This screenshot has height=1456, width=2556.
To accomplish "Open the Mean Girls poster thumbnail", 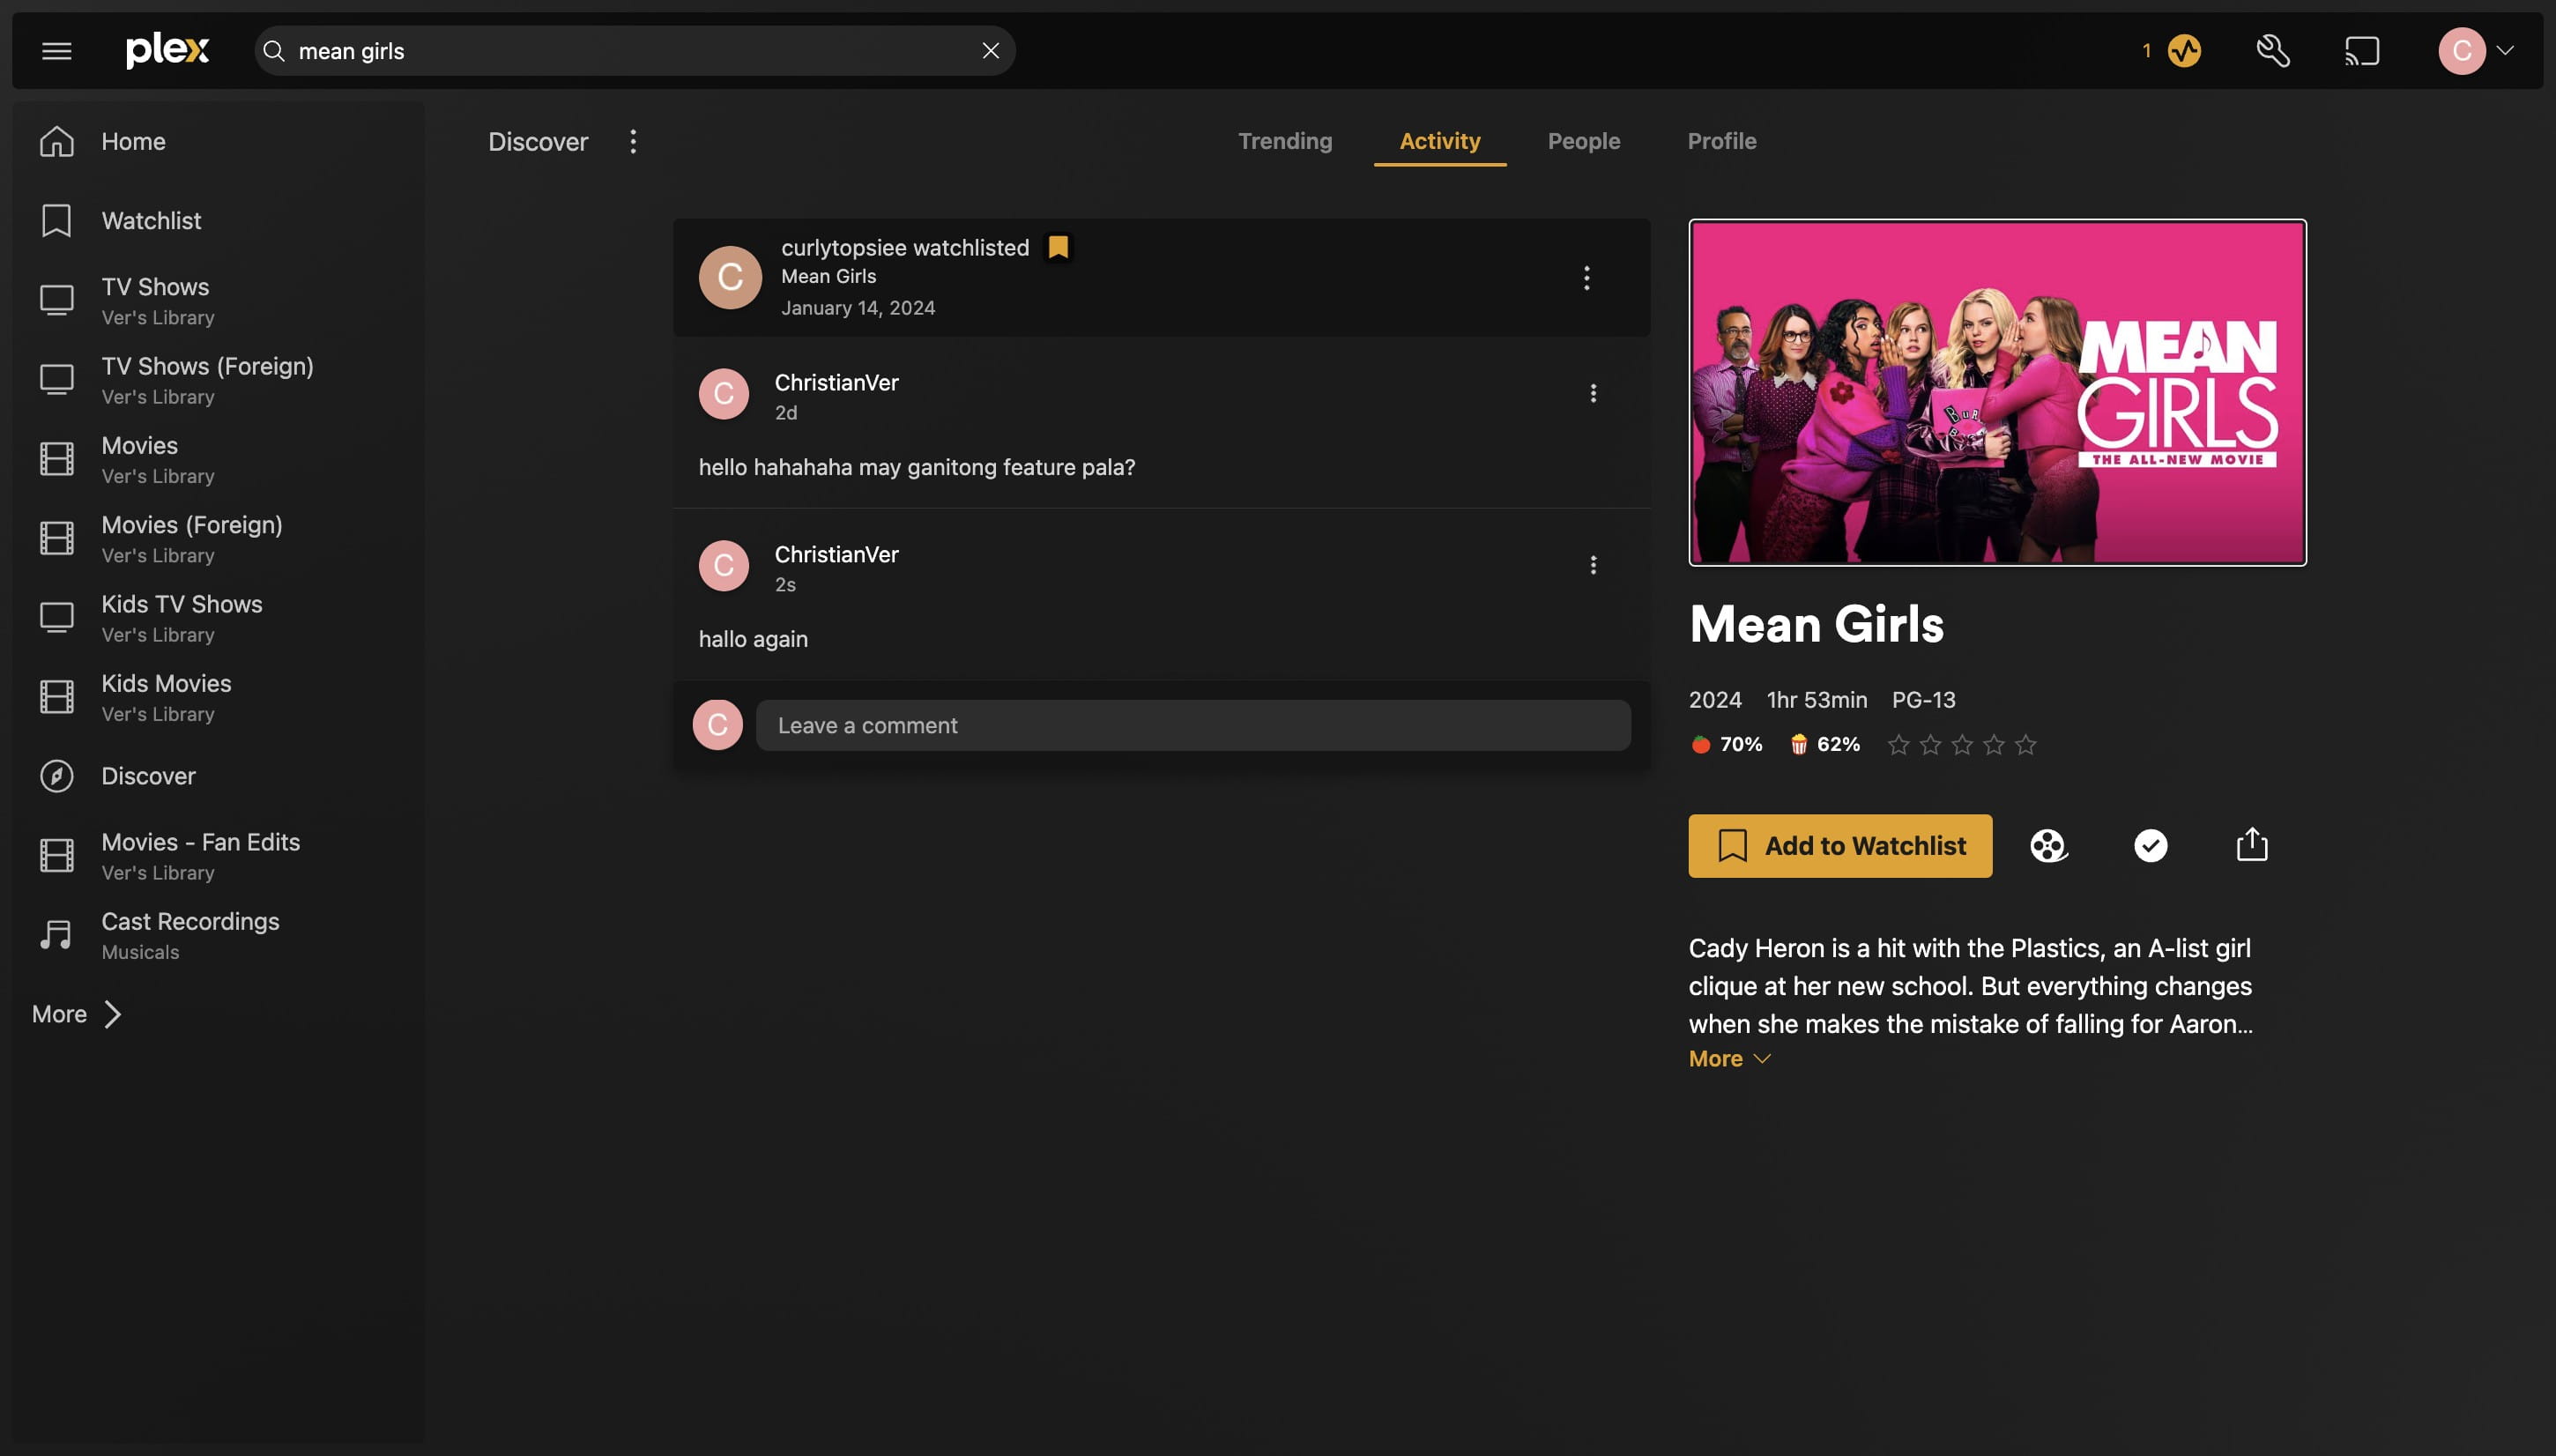I will pos(1997,393).
